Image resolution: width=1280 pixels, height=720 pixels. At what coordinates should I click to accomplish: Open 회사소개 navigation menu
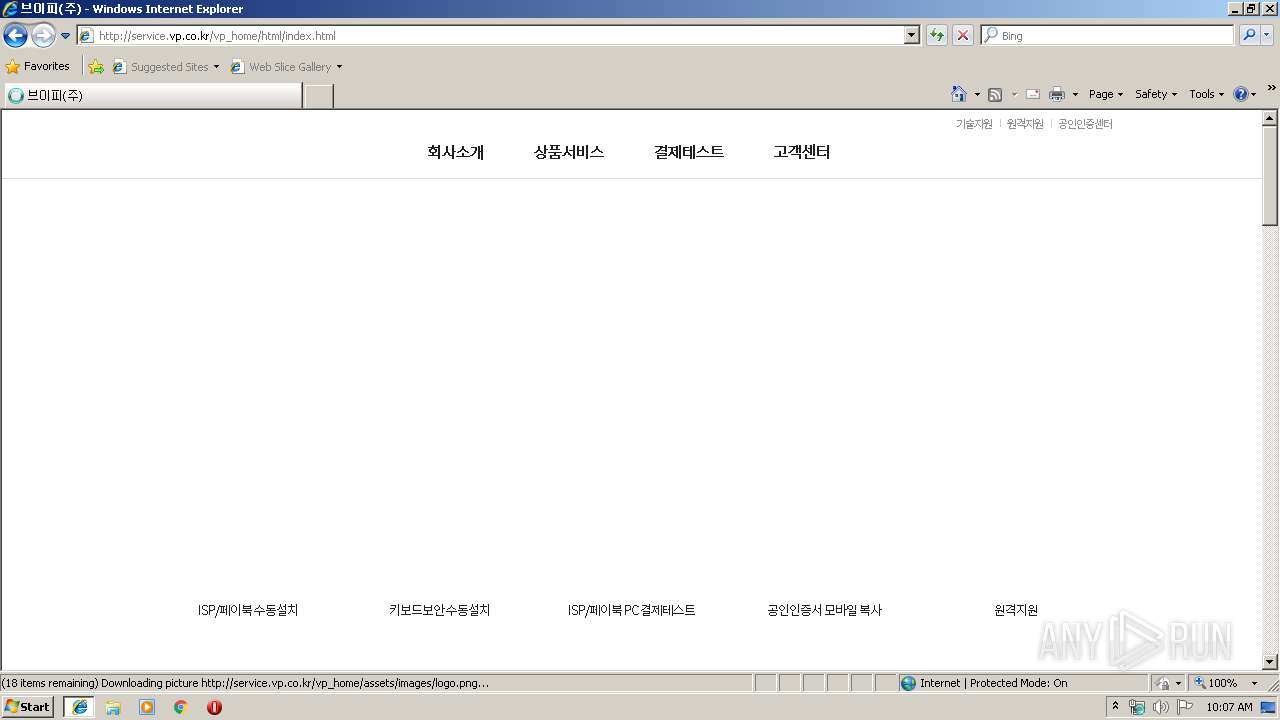click(455, 152)
